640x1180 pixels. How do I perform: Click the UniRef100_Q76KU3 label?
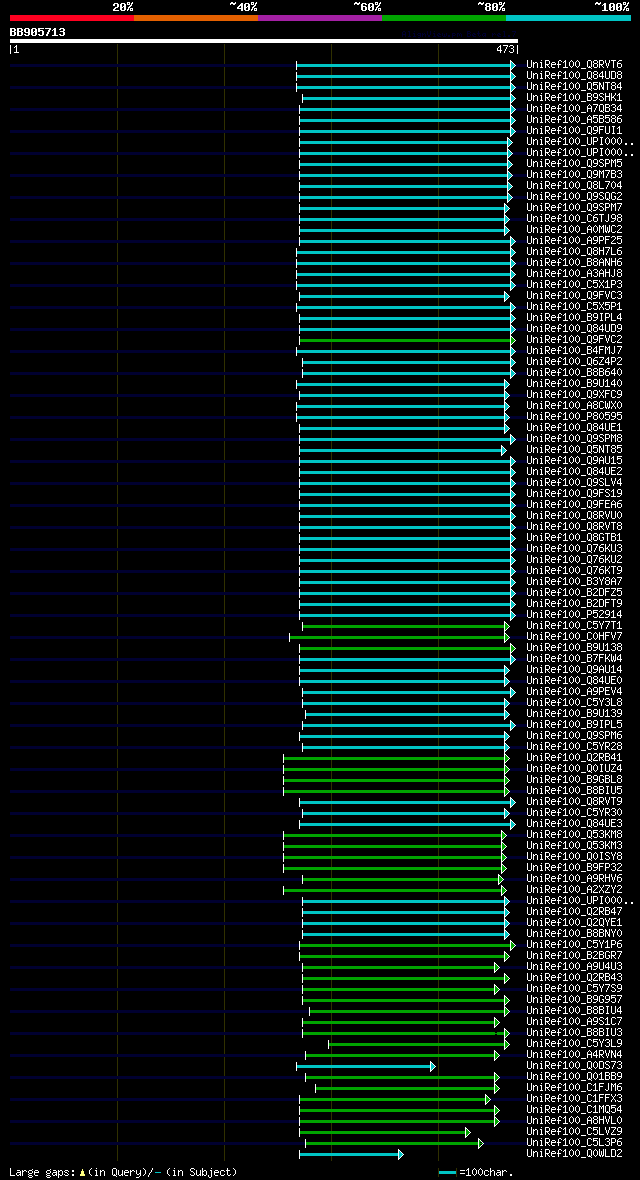pos(574,549)
